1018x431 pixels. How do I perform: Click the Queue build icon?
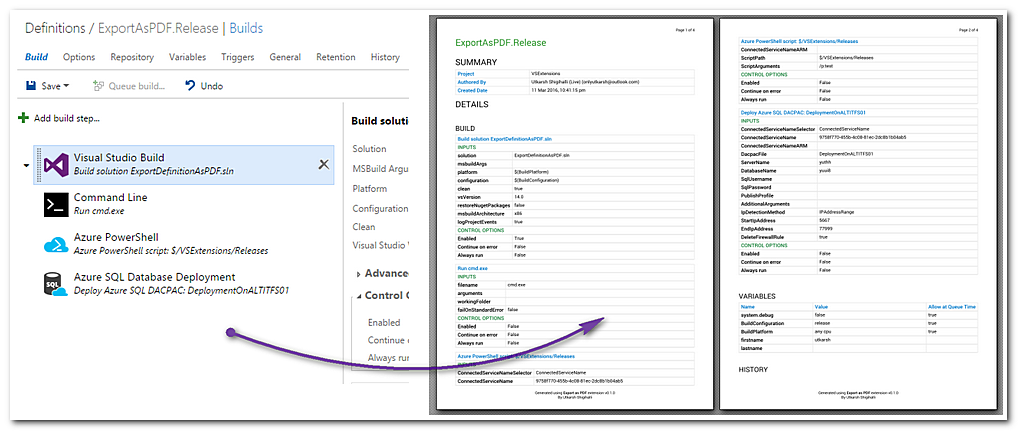coord(99,87)
